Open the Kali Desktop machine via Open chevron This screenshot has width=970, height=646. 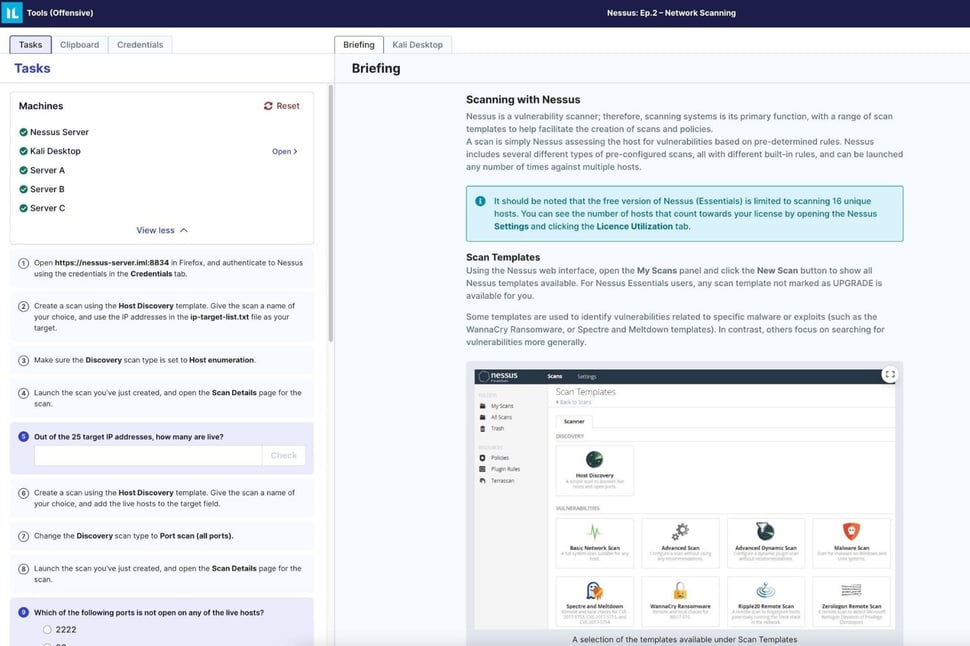(x=285, y=151)
